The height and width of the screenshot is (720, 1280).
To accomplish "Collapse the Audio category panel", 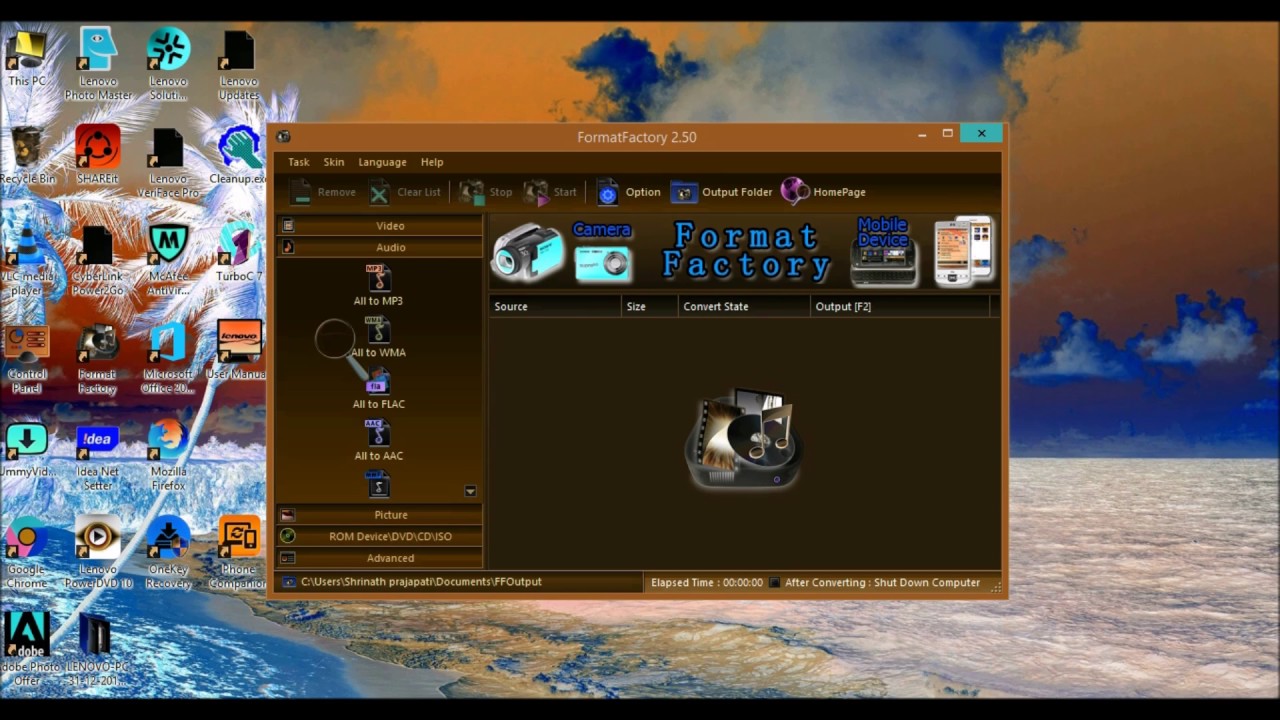I will click(x=380, y=247).
